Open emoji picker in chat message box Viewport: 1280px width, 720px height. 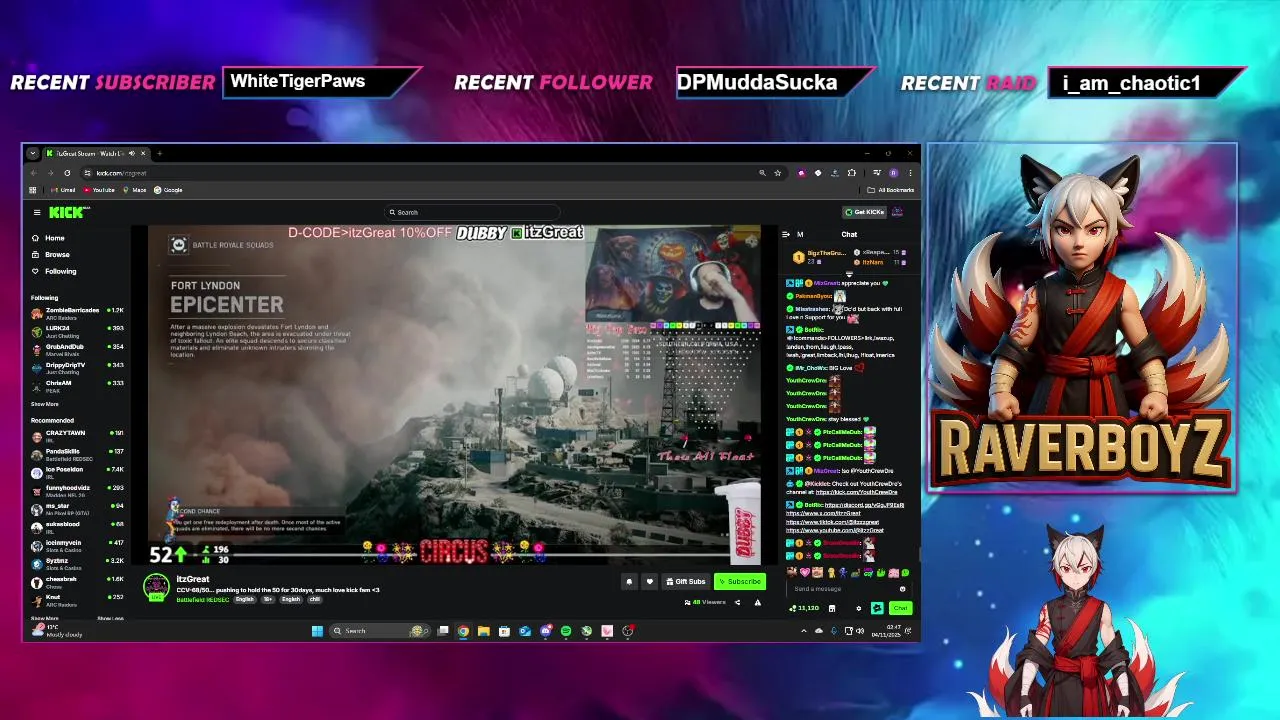point(902,589)
